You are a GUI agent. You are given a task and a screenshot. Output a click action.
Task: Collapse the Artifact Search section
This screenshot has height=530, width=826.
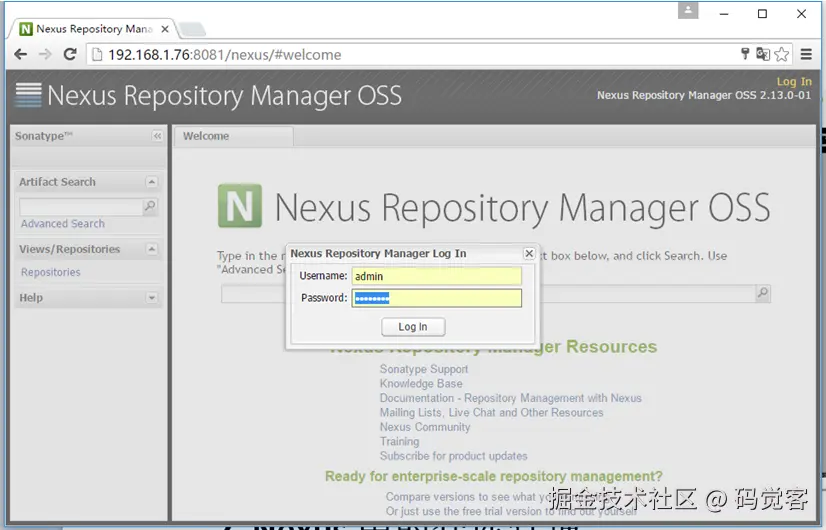pos(152,182)
